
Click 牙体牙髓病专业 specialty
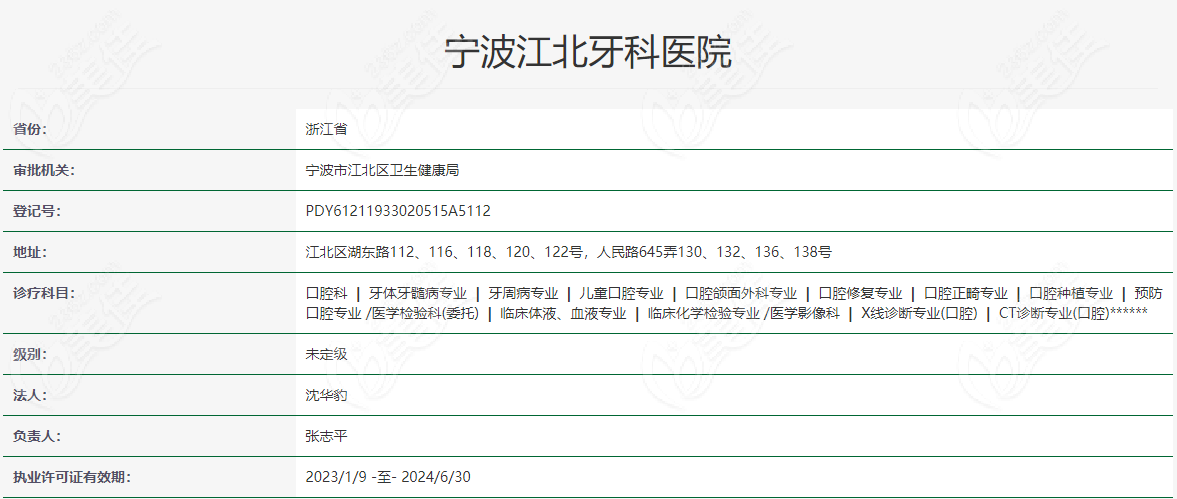pos(417,293)
